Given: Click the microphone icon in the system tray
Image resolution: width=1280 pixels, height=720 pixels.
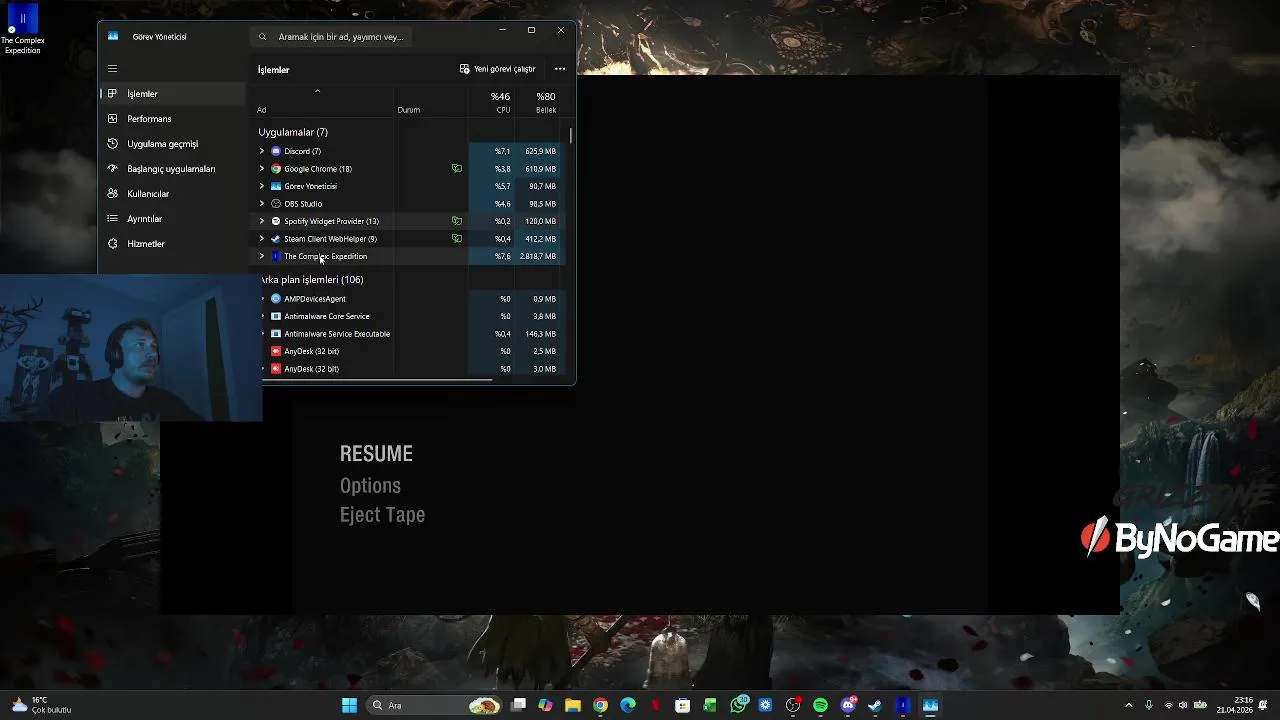Looking at the screenshot, I should tap(1149, 705).
